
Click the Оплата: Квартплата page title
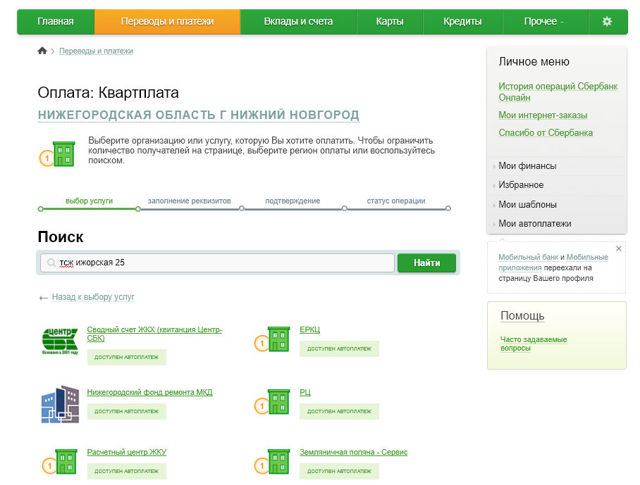[108, 93]
